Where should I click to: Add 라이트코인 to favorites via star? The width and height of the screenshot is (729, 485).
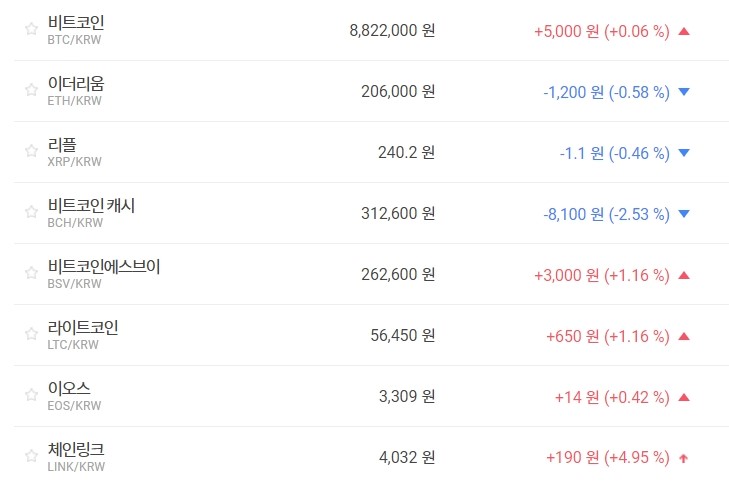click(x=31, y=335)
